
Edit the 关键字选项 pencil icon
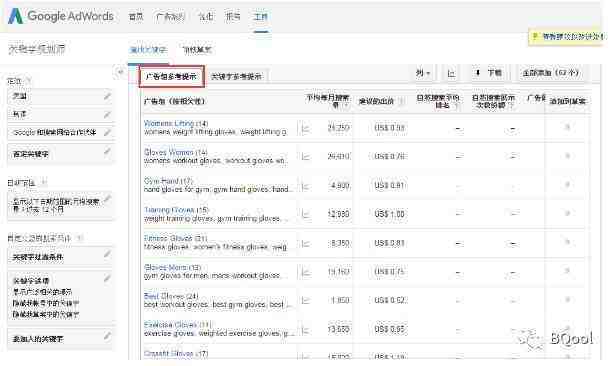[107, 278]
